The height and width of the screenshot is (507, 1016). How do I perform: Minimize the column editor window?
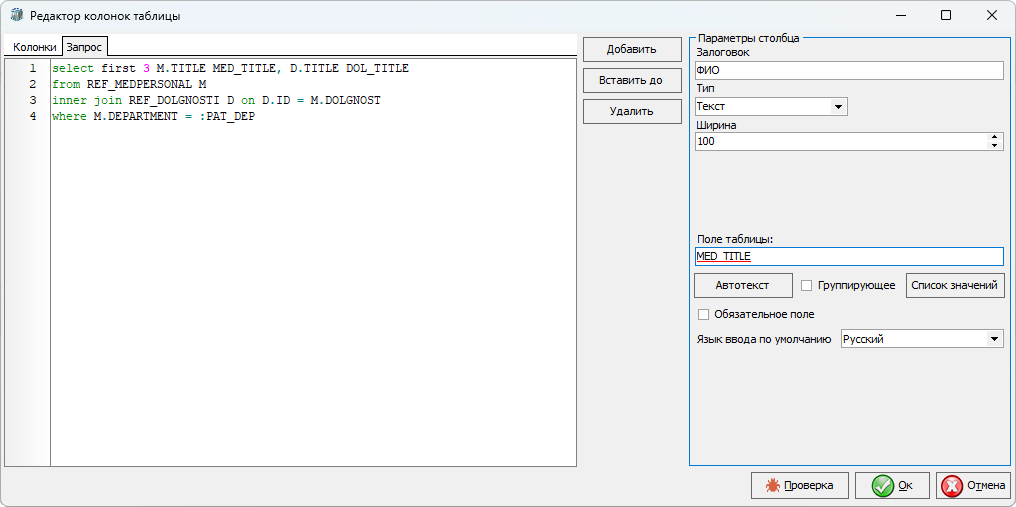pyautogui.click(x=900, y=16)
